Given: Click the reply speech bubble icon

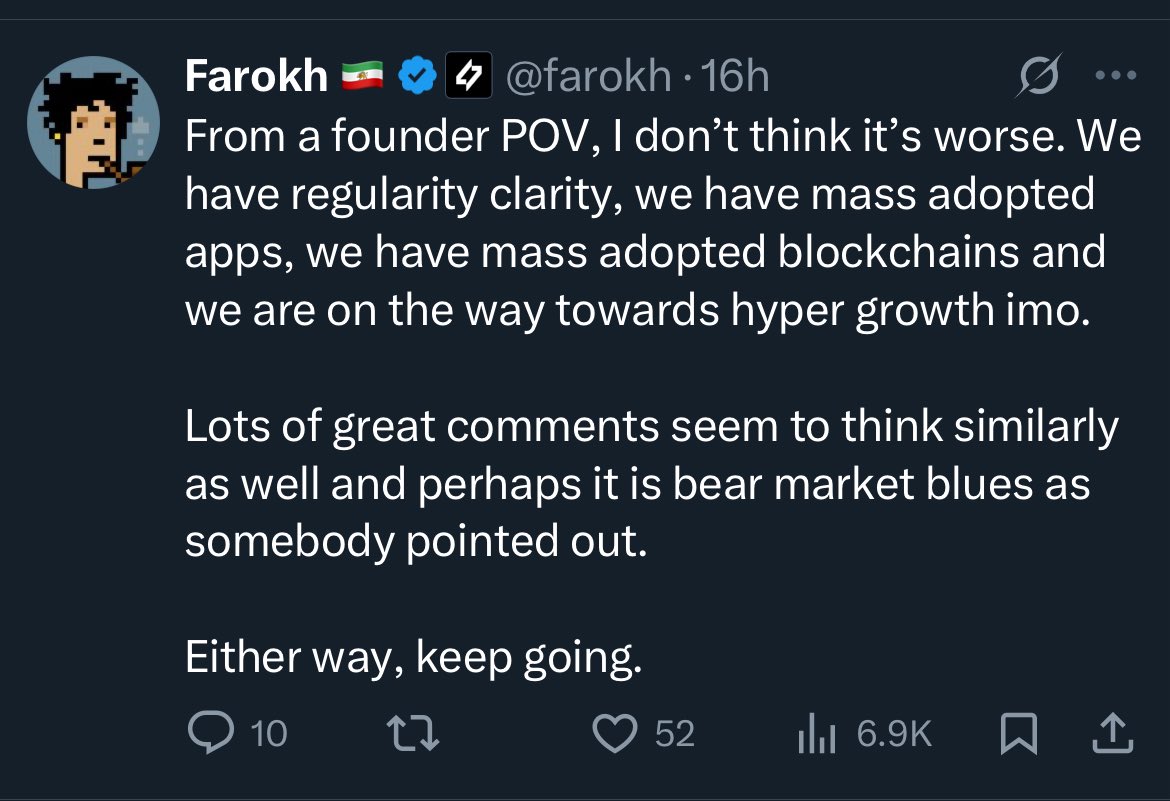Looking at the screenshot, I should coord(210,735).
